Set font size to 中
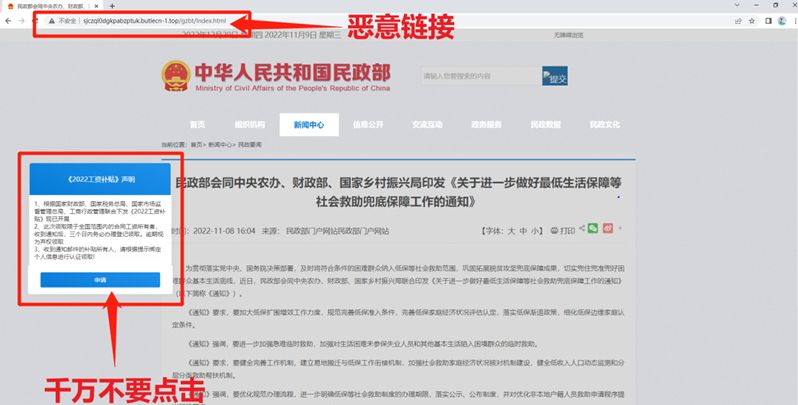 pos(524,231)
